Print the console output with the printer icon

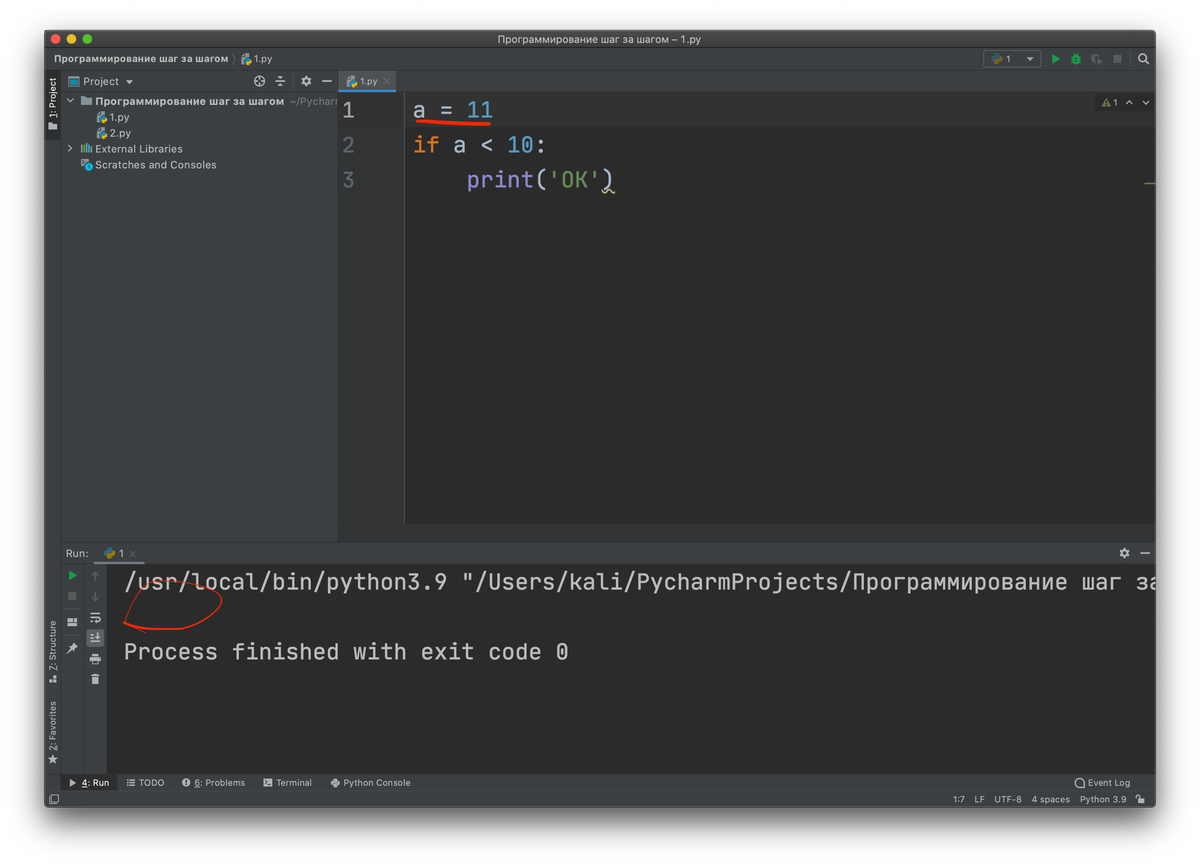tap(95, 659)
